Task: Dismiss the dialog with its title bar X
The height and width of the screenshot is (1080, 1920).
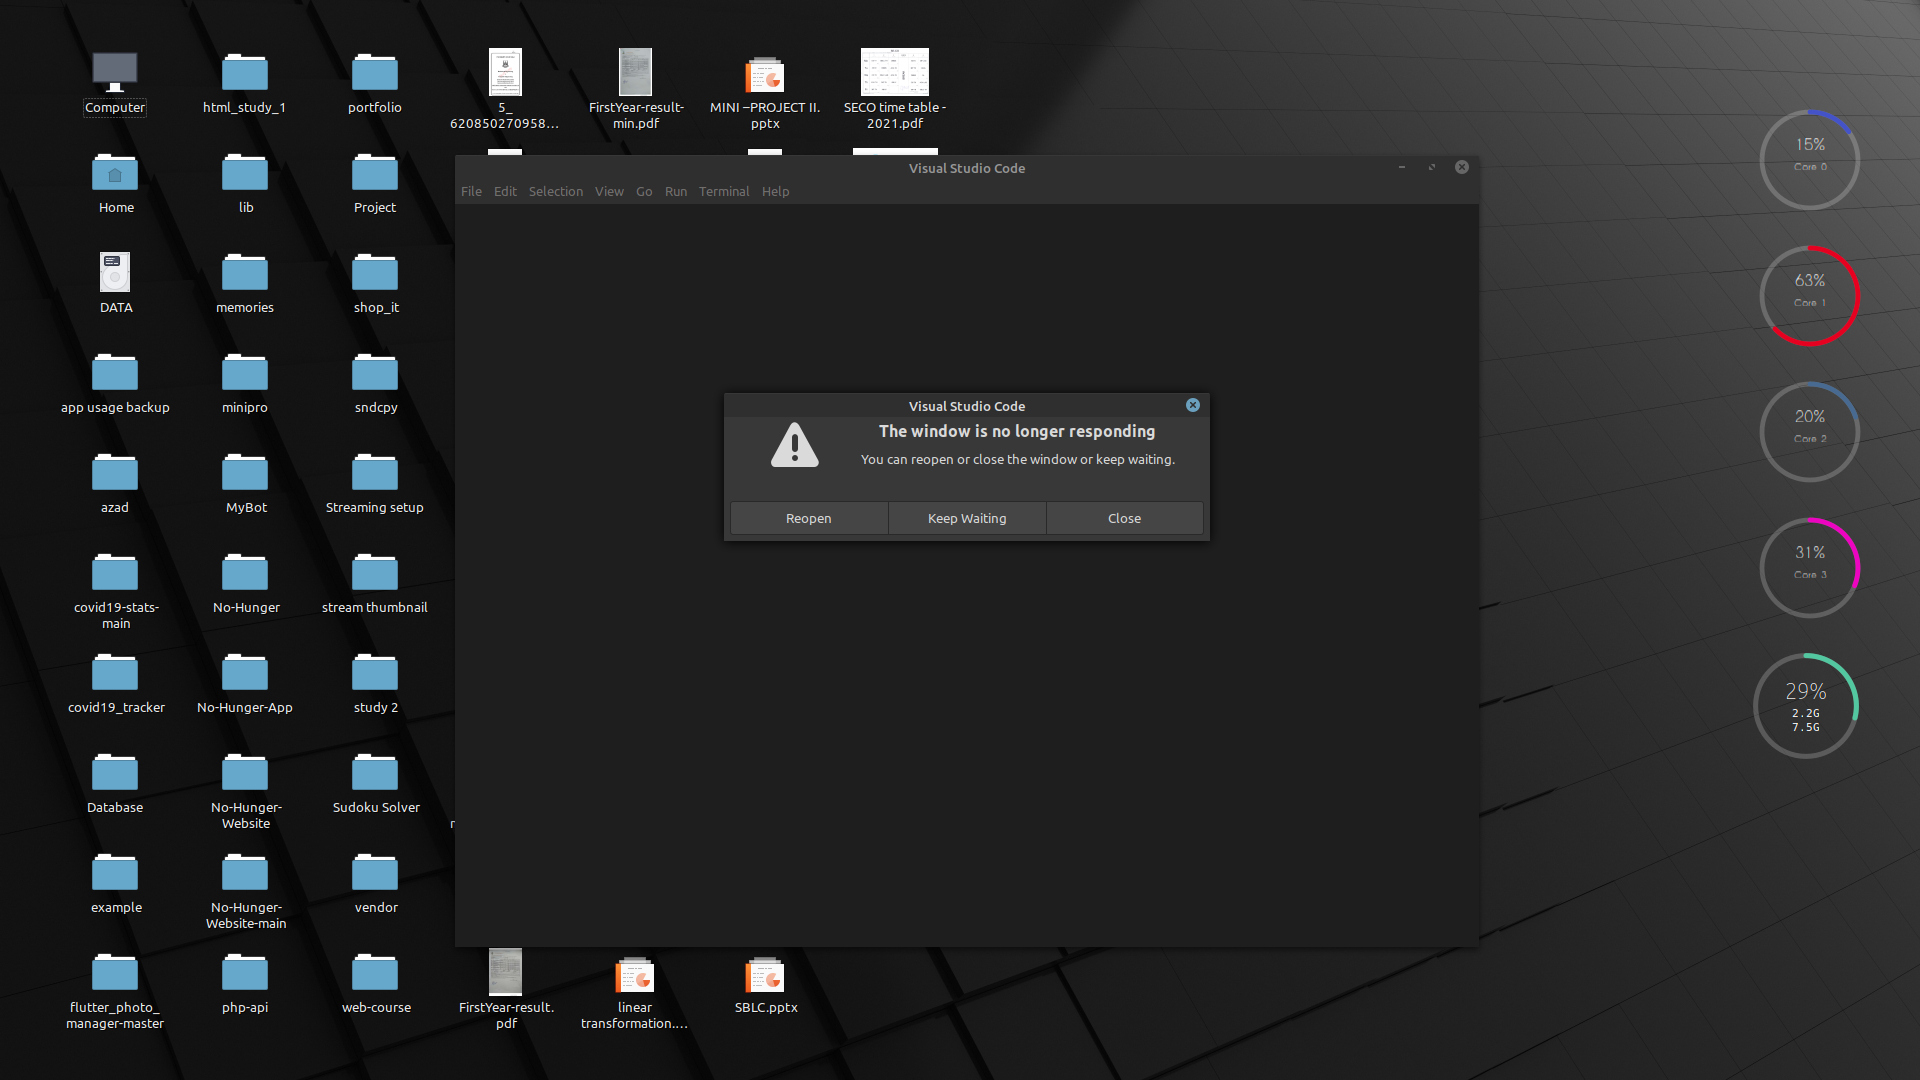Action: pyautogui.click(x=1193, y=405)
